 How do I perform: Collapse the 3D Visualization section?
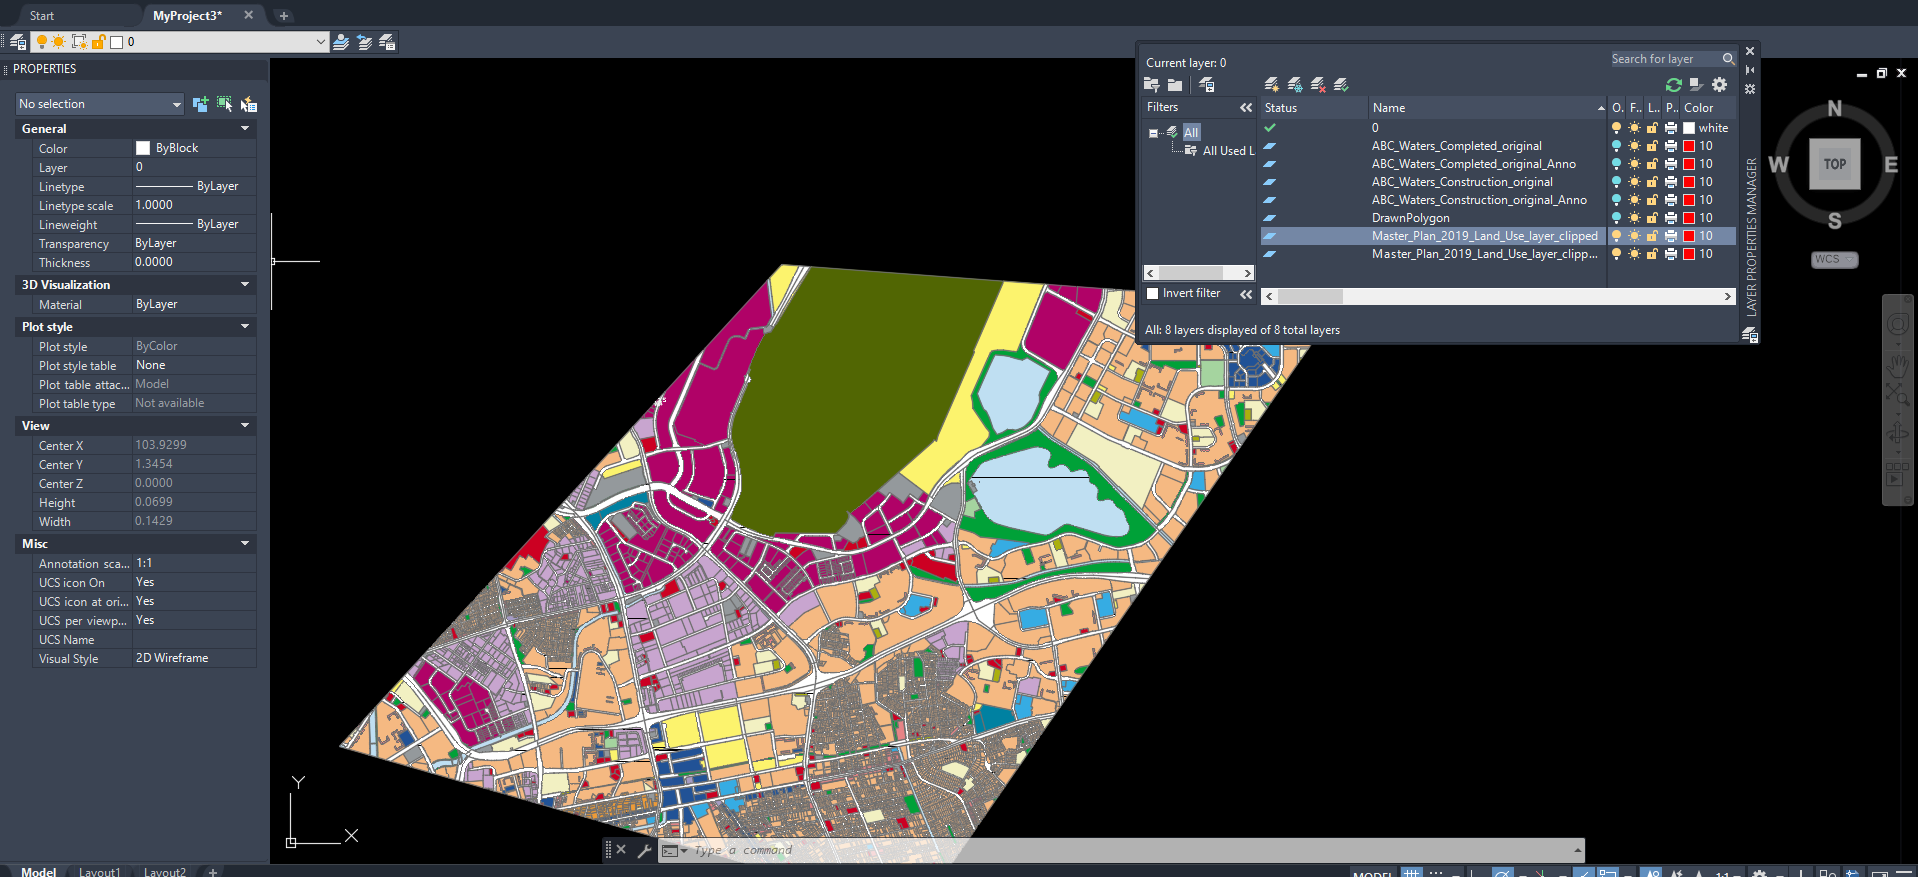(x=245, y=285)
